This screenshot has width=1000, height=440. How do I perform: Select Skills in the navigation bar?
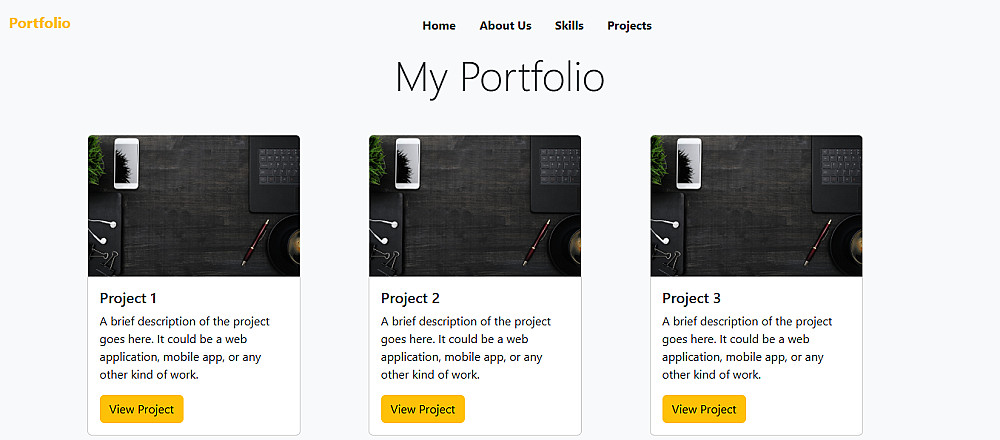(569, 26)
